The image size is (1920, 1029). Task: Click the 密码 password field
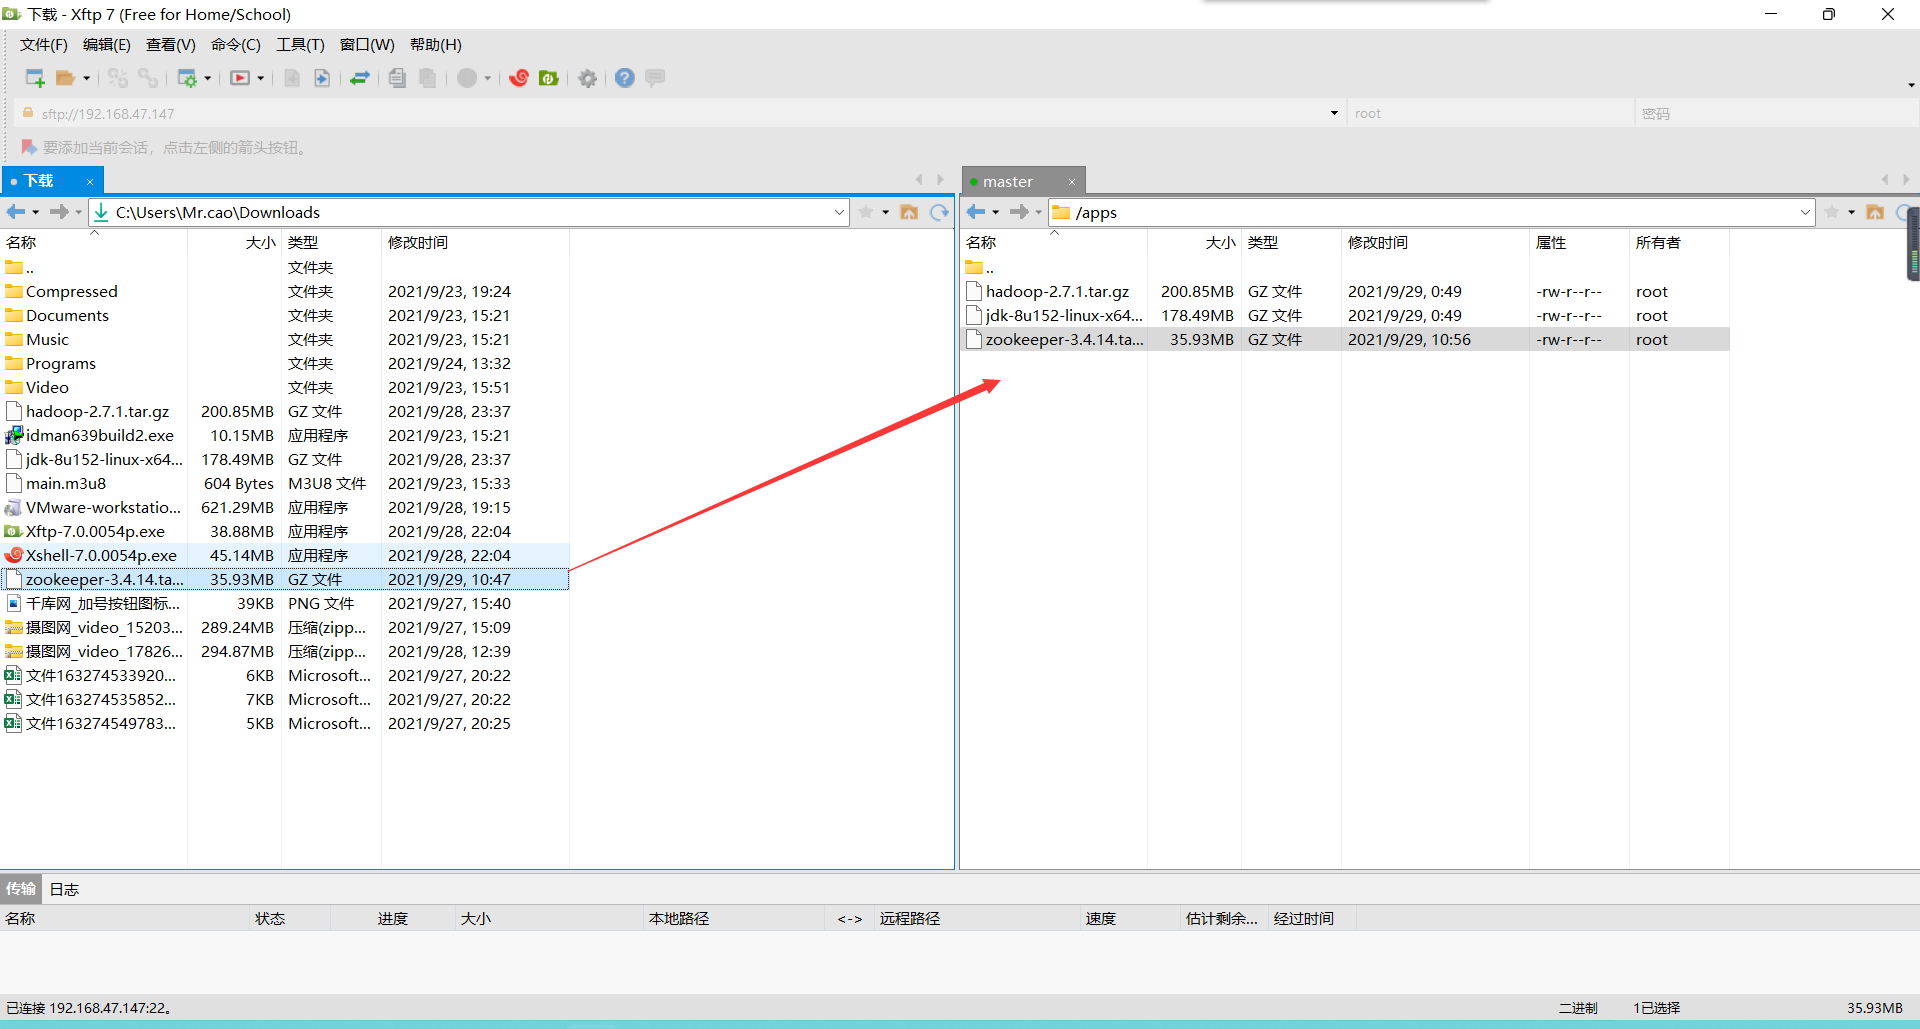[1775, 113]
